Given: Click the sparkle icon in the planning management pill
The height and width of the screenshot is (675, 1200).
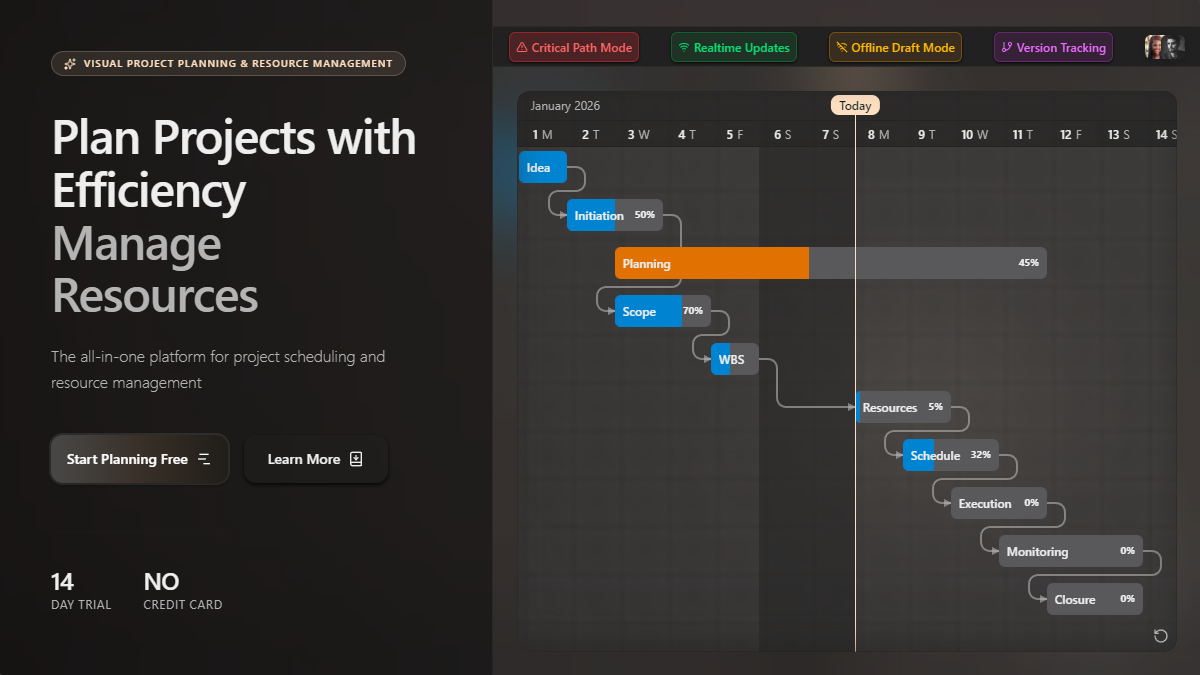Looking at the screenshot, I should pyautogui.click(x=68, y=63).
